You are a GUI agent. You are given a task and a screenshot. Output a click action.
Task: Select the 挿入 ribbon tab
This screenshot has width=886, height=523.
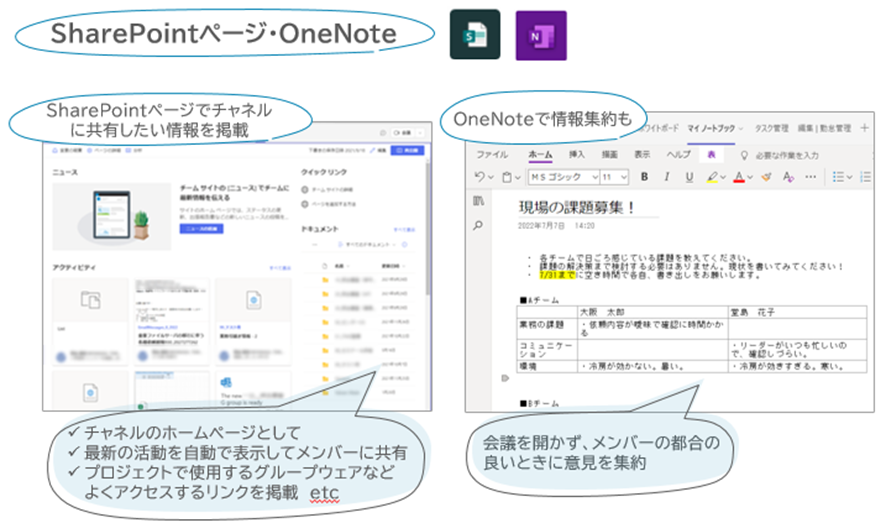[x=576, y=155]
